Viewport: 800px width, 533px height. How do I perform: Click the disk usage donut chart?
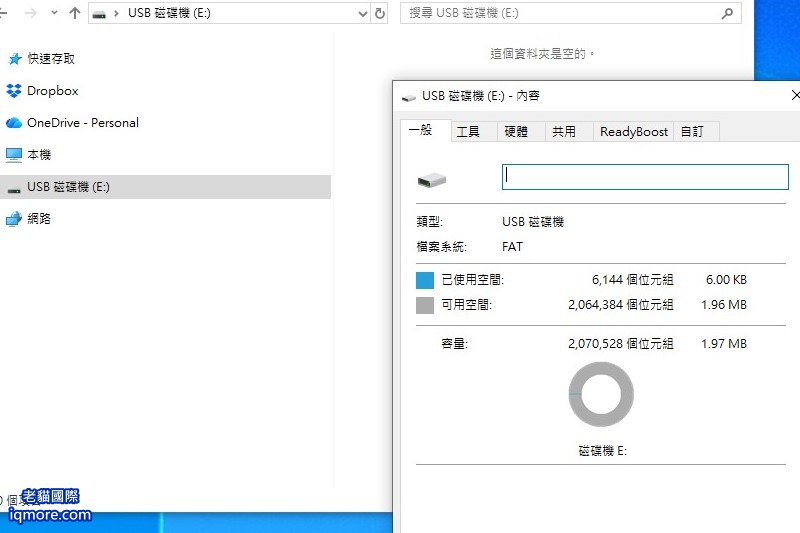coord(601,394)
